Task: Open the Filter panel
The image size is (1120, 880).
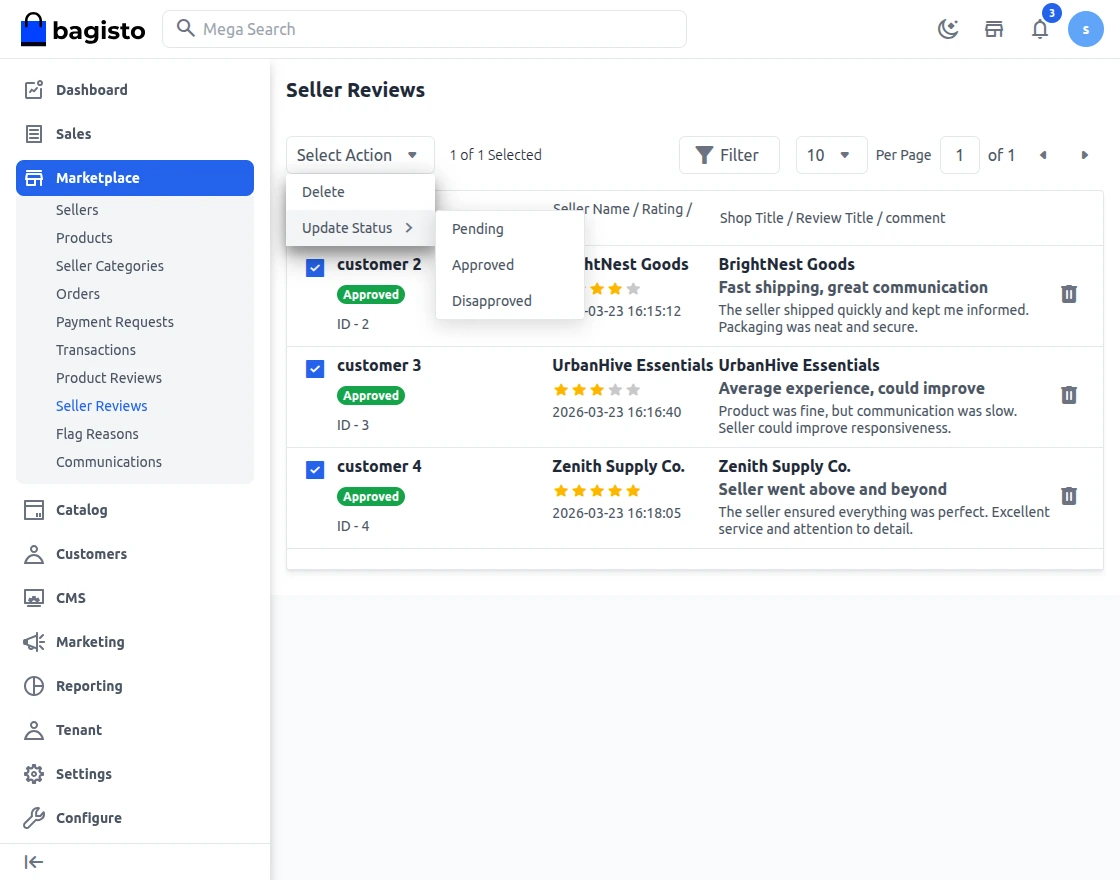Action: point(728,155)
